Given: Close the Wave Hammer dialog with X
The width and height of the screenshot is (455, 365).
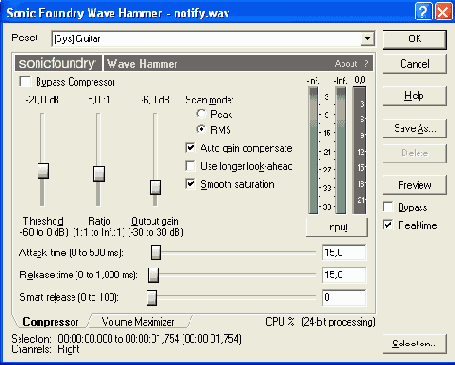Looking at the screenshot, I should [443, 12].
